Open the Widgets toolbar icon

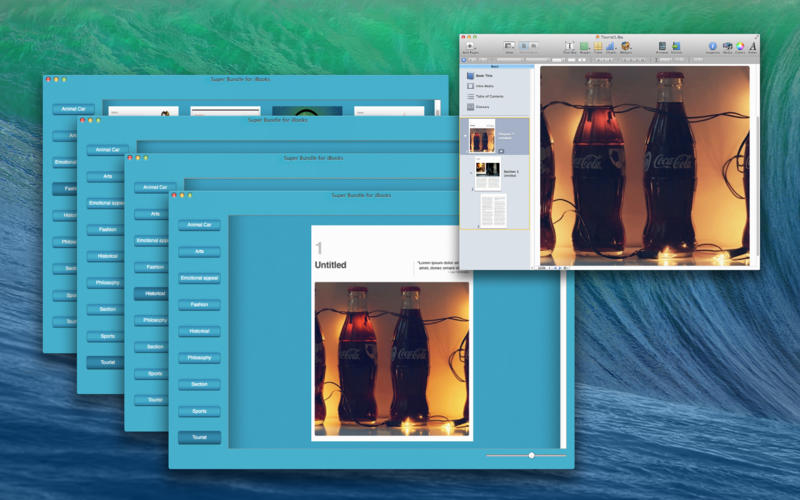click(x=626, y=46)
